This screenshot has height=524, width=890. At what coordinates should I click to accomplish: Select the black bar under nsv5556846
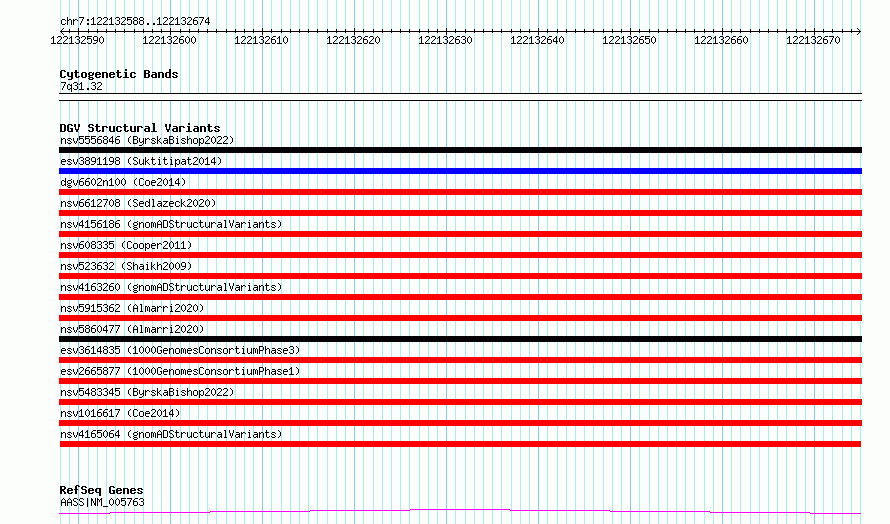460,150
